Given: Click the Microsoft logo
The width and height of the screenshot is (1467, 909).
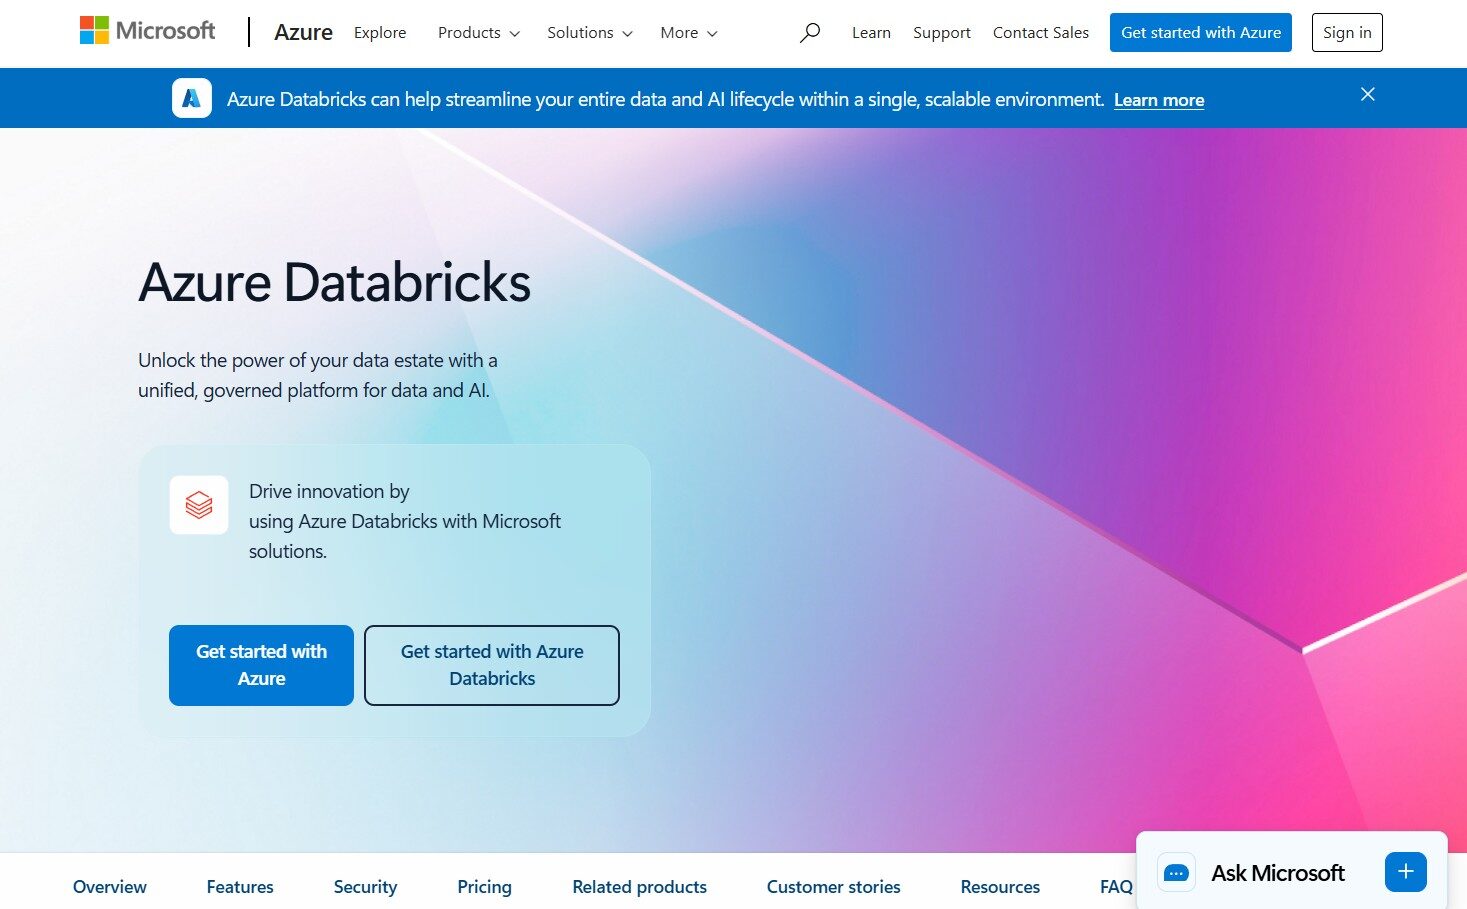Looking at the screenshot, I should [x=147, y=31].
